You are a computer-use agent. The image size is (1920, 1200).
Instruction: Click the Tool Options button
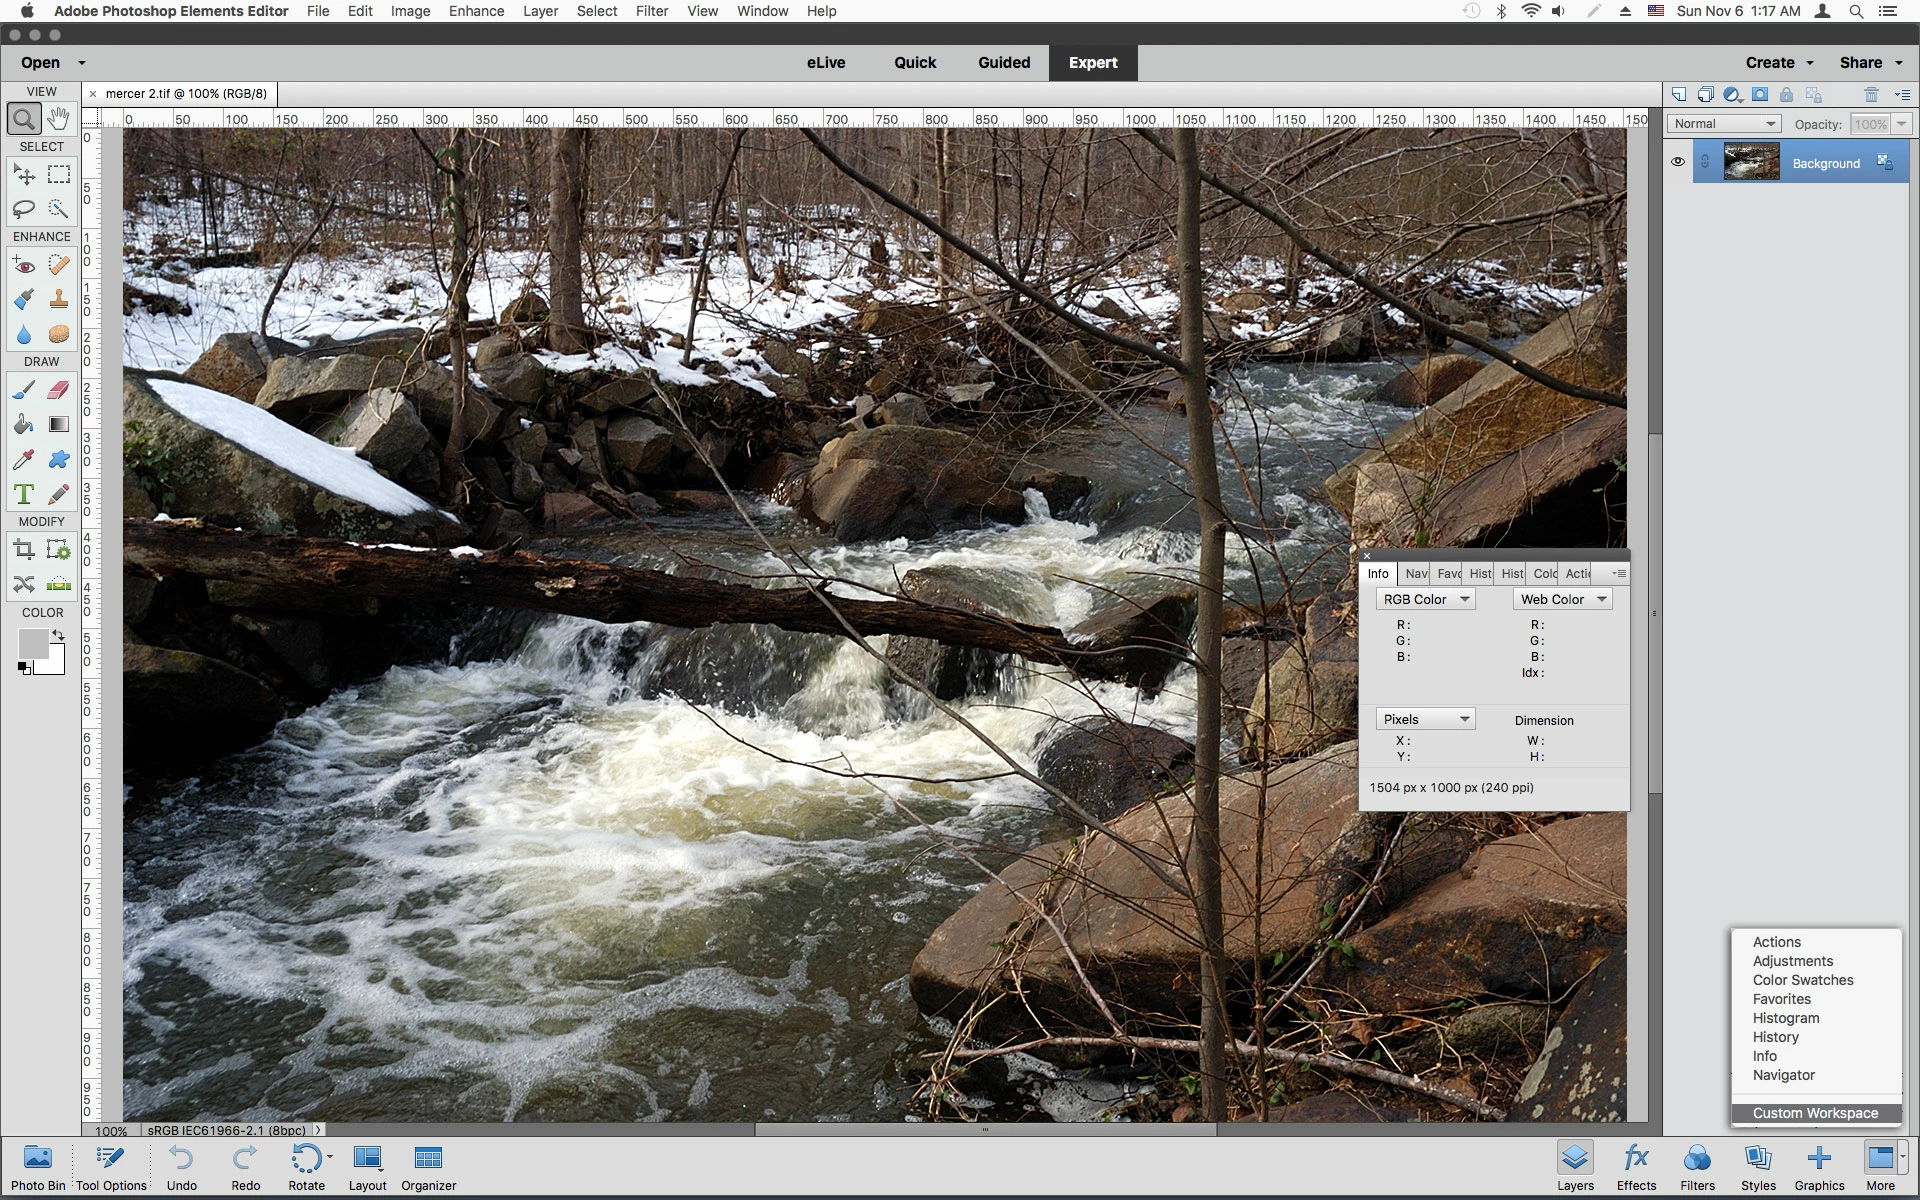tap(111, 1167)
